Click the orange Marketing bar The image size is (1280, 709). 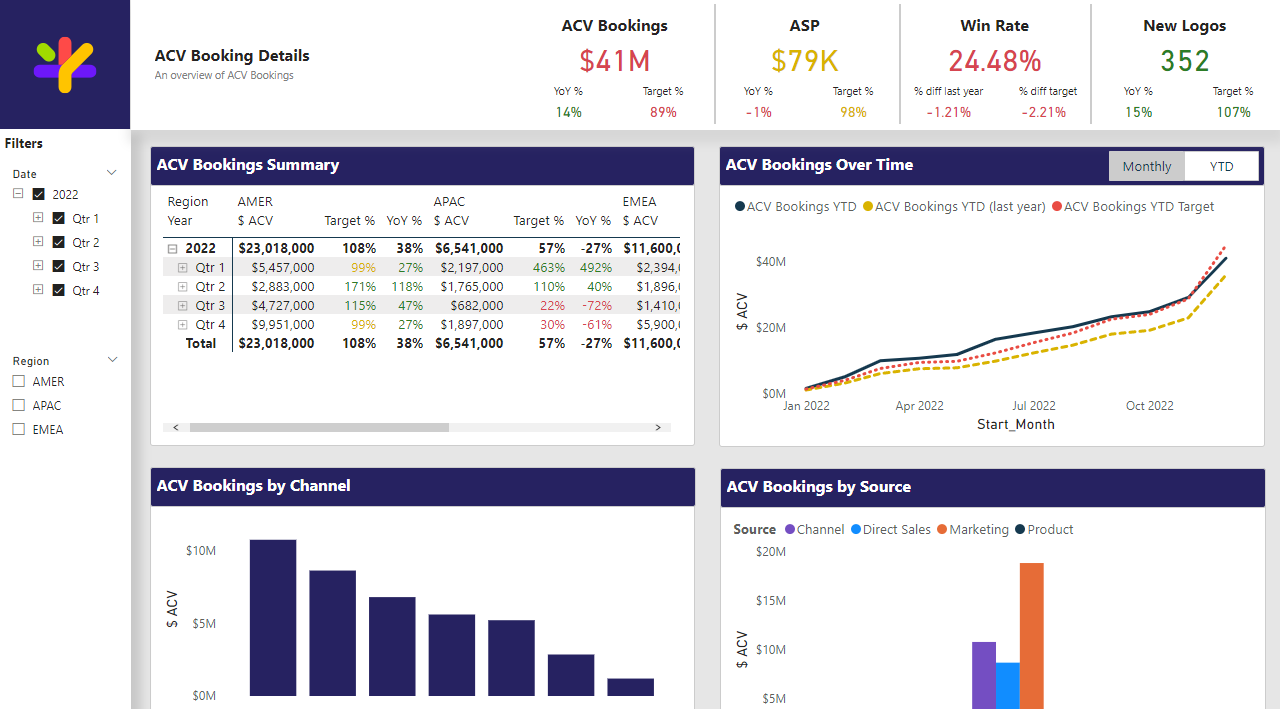(1032, 636)
